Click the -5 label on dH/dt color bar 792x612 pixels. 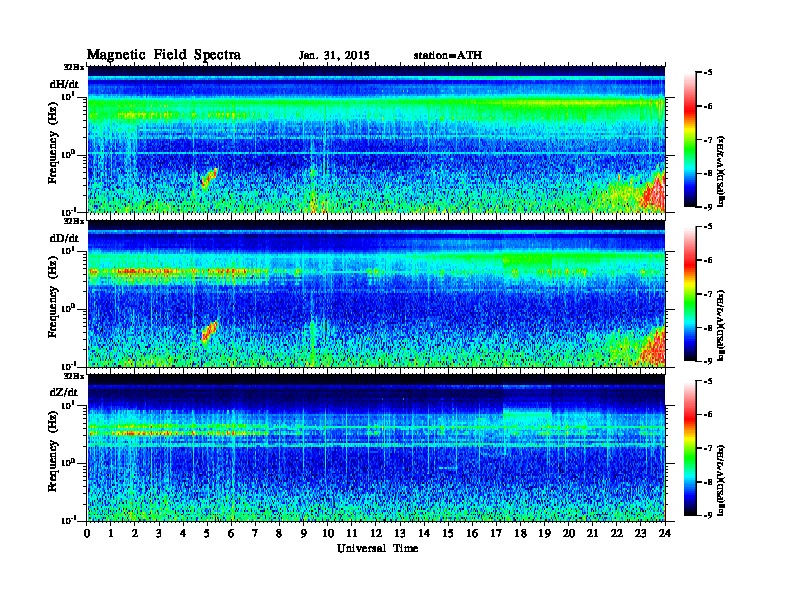[708, 73]
